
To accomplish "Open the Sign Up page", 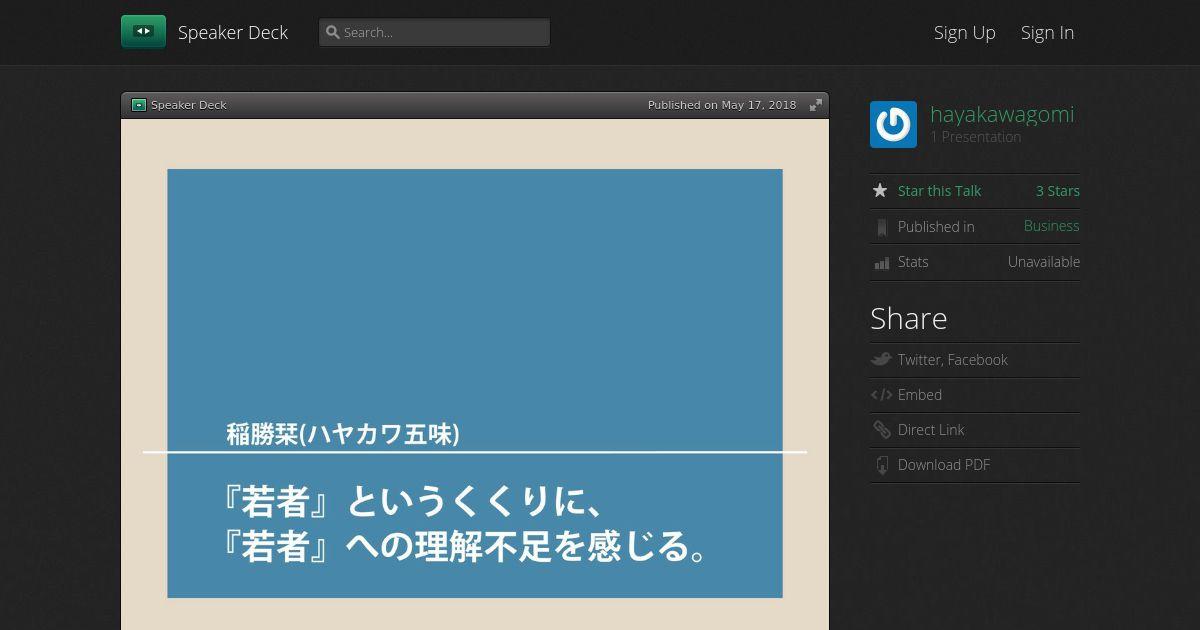I will coord(965,32).
